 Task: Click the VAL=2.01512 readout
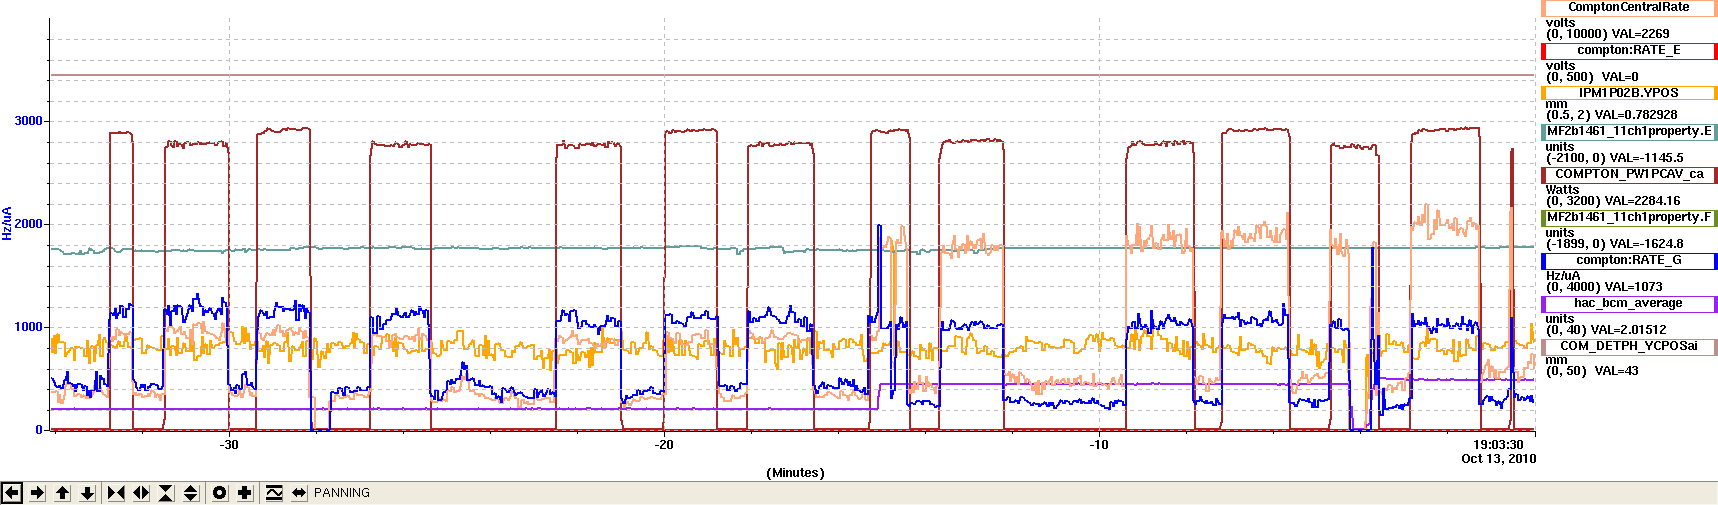(1629, 330)
